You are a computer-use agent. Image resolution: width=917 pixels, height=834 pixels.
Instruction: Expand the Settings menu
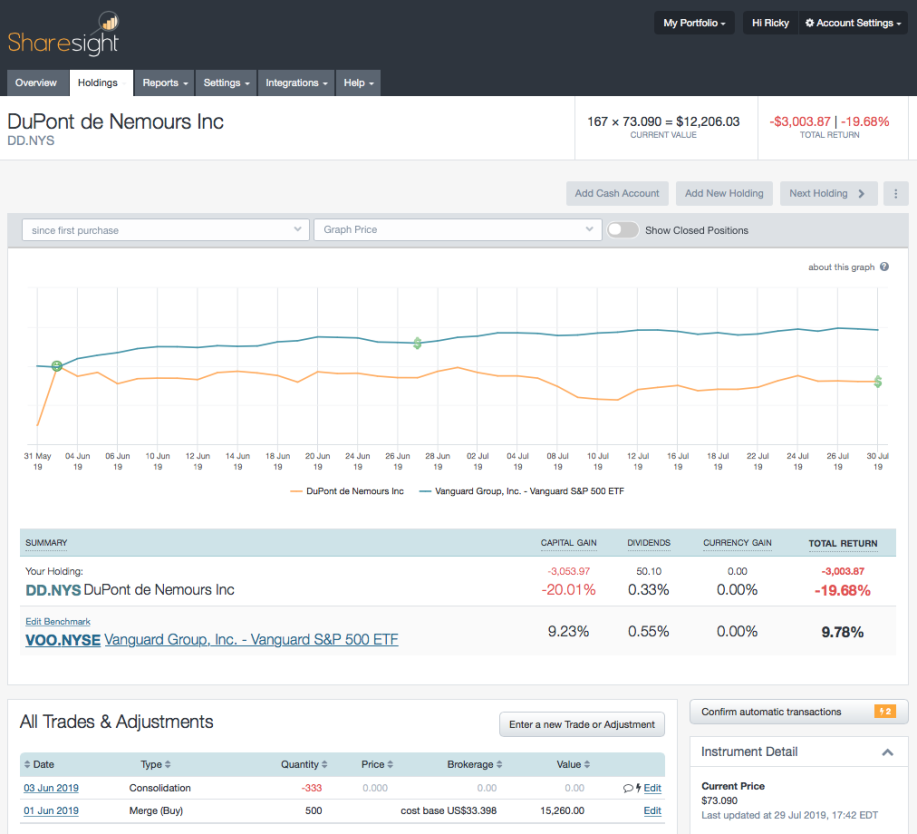(226, 83)
